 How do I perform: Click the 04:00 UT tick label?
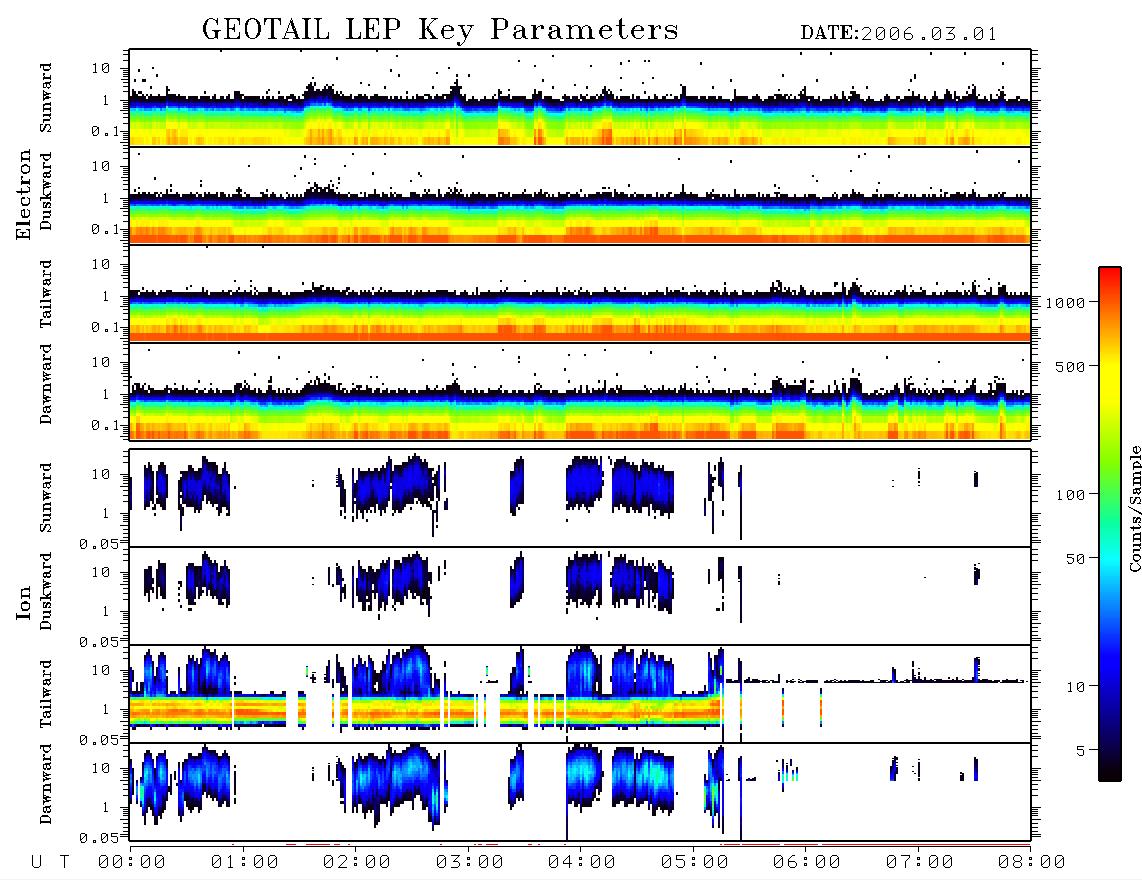coord(582,862)
